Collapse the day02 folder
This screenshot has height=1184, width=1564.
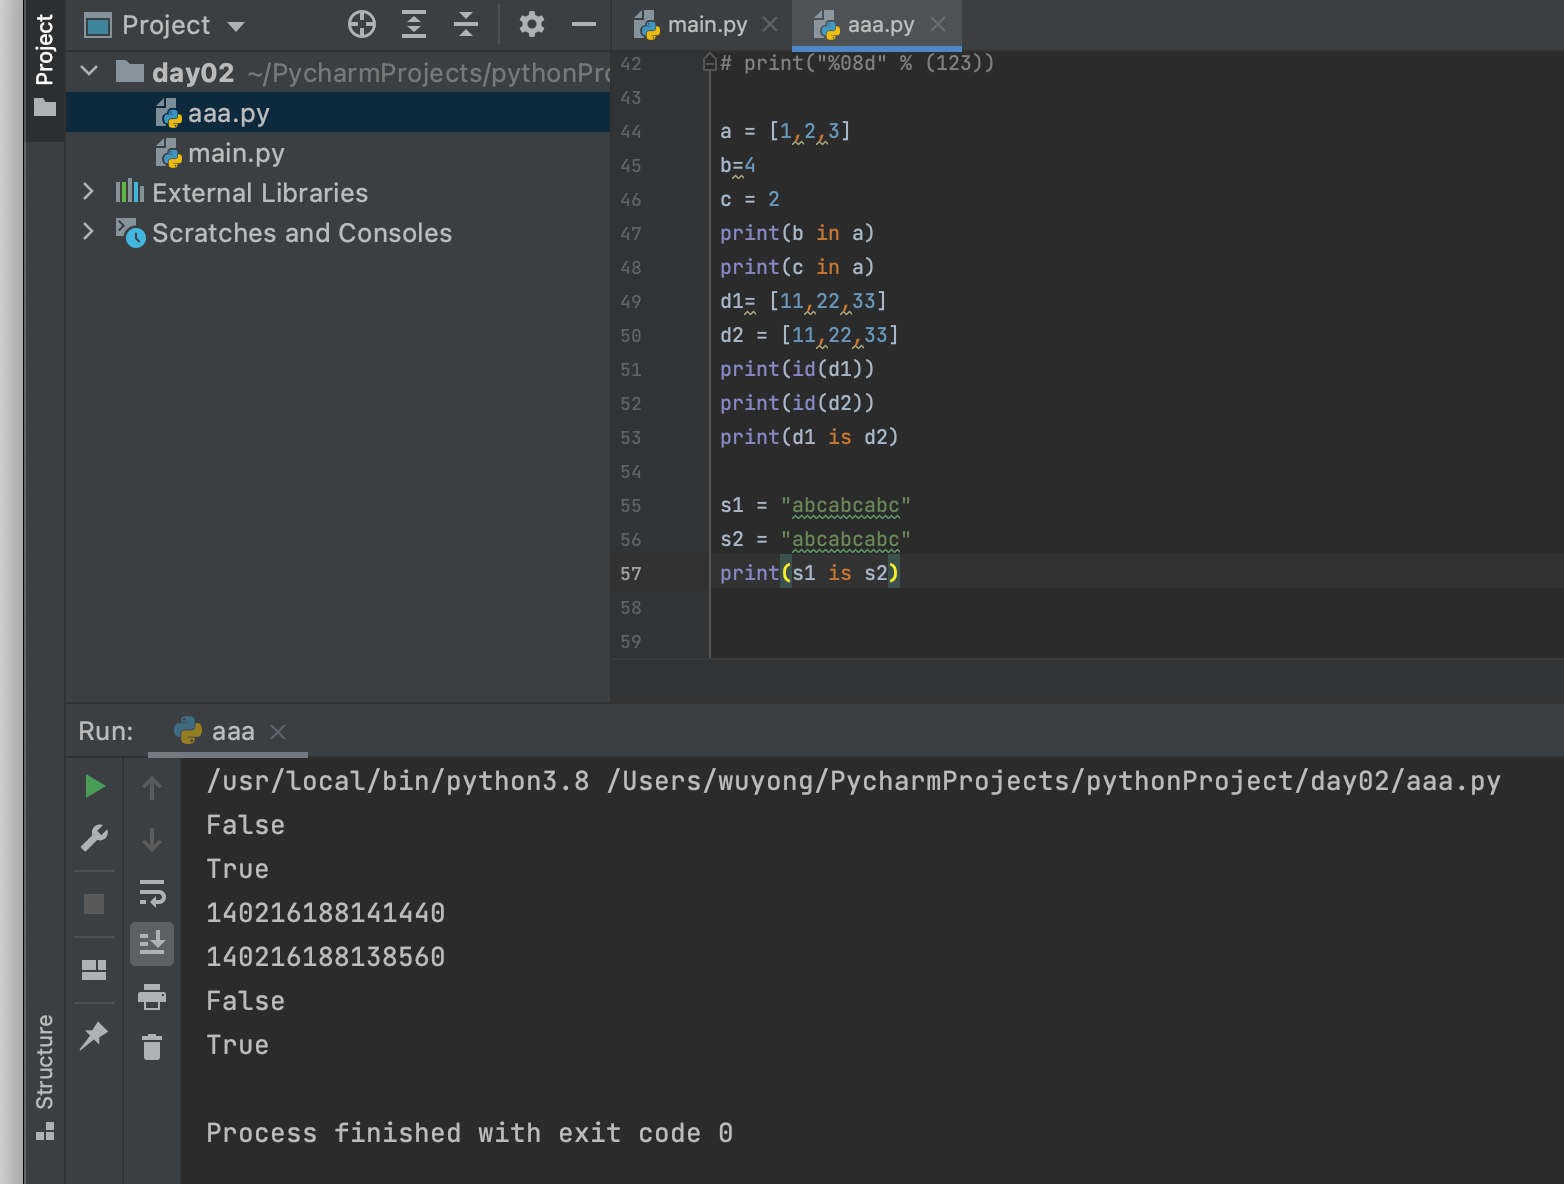pyautogui.click(x=89, y=71)
